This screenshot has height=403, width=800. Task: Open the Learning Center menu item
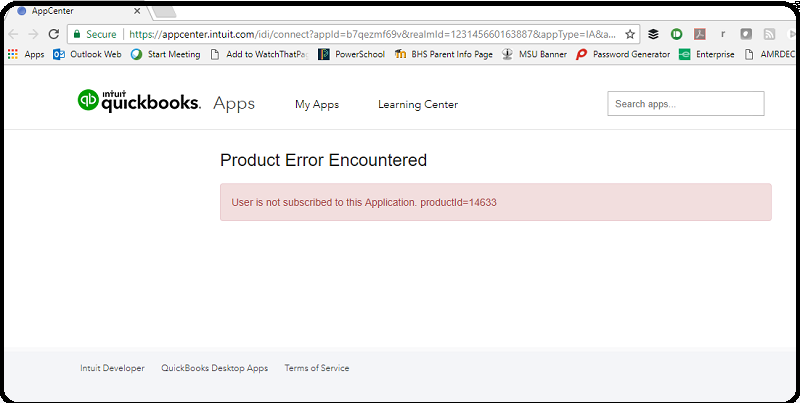click(418, 104)
